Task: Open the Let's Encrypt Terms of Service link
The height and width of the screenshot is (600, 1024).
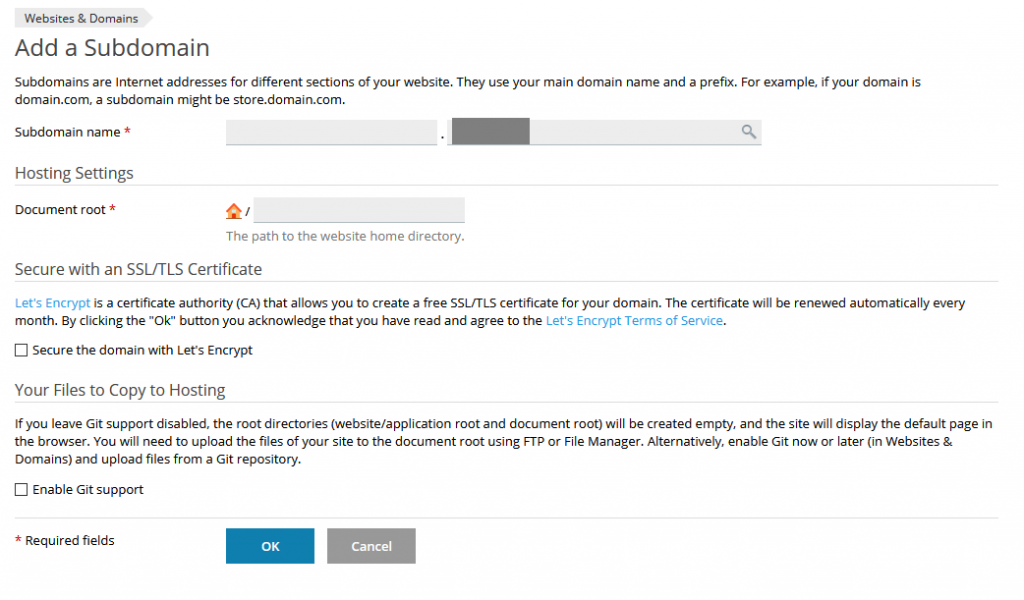Action: click(634, 321)
